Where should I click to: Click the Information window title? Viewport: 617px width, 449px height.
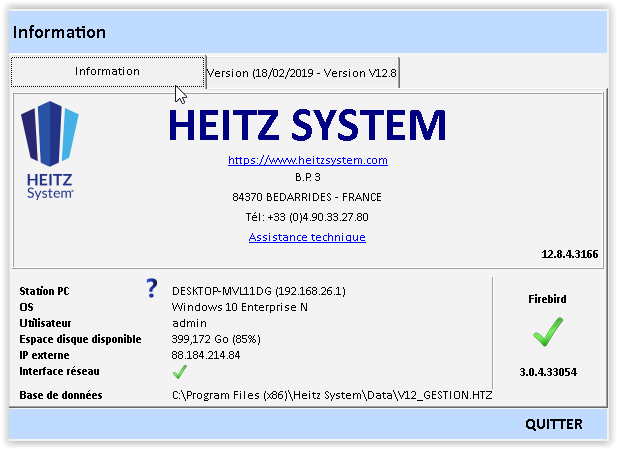click(59, 32)
